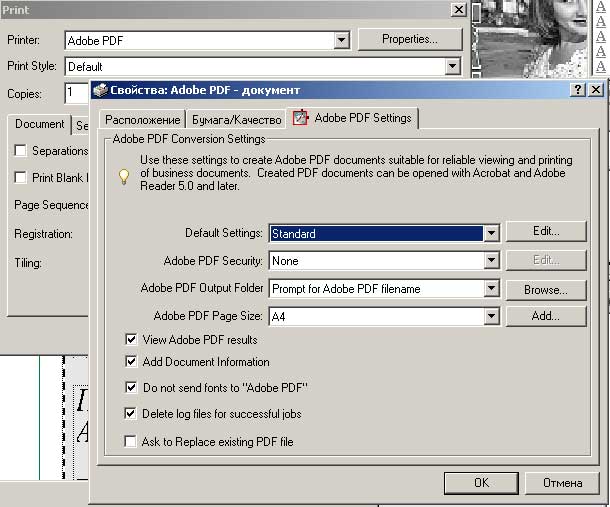Image resolution: width=610 pixels, height=507 pixels.
Task: Toggle View Adobe PDF results checkbox
Action: [131, 339]
